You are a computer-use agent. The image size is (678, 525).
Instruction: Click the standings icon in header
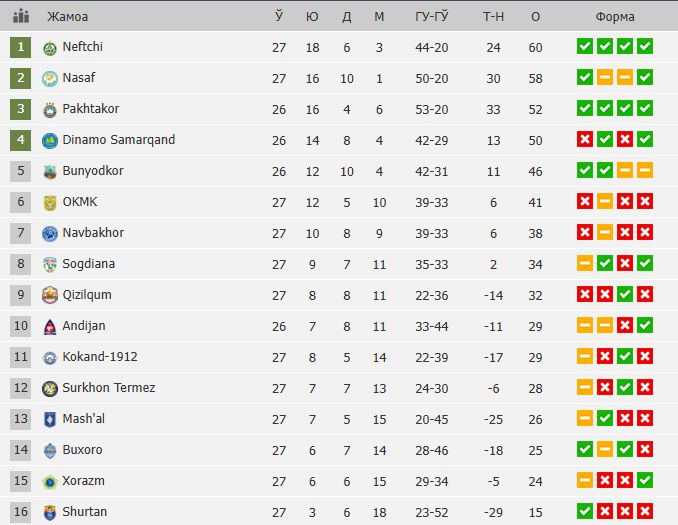point(20,17)
